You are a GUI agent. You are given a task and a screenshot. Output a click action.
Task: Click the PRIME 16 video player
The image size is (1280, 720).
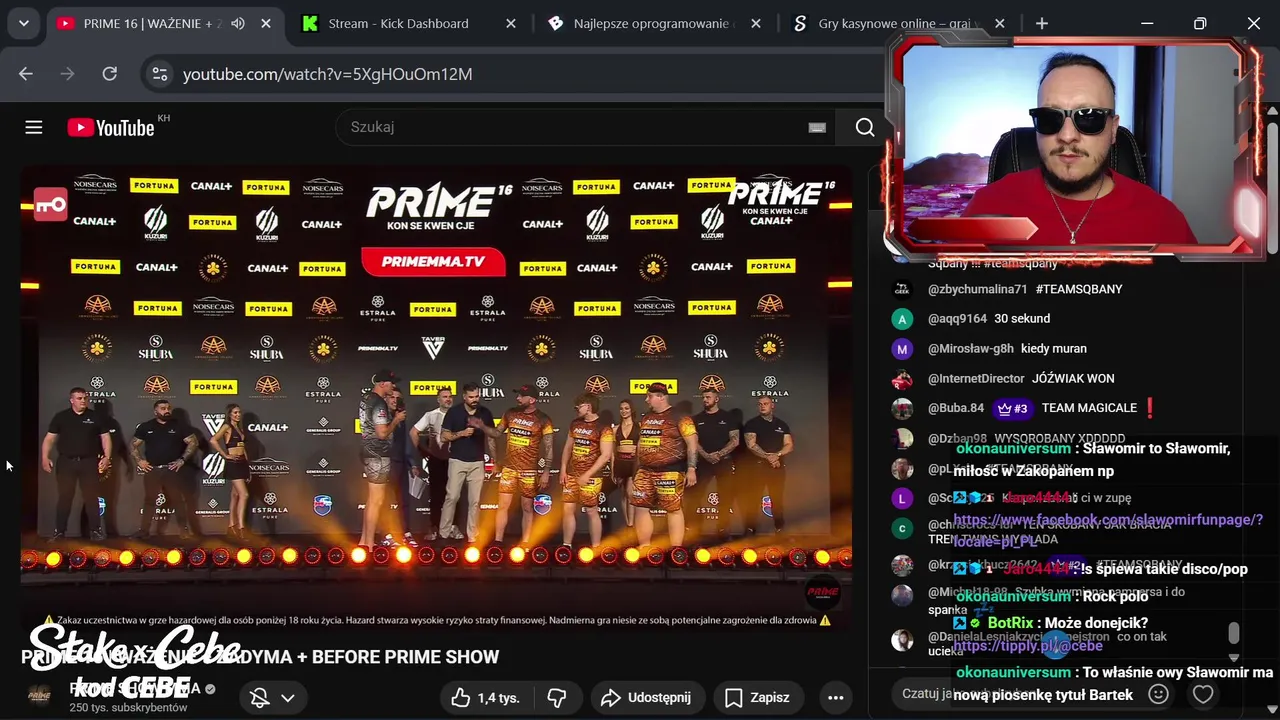tap(436, 398)
